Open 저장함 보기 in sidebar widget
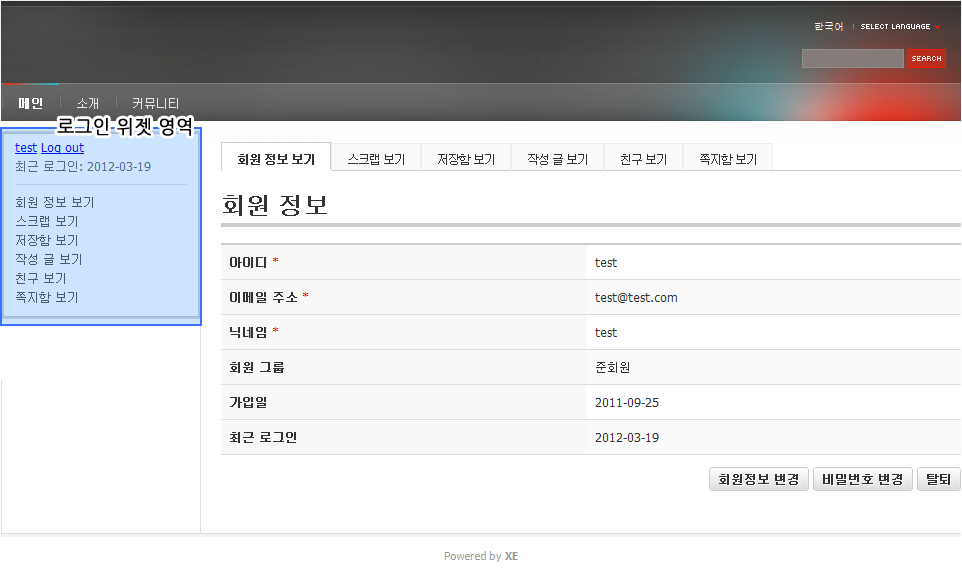962x573 pixels. [47, 240]
